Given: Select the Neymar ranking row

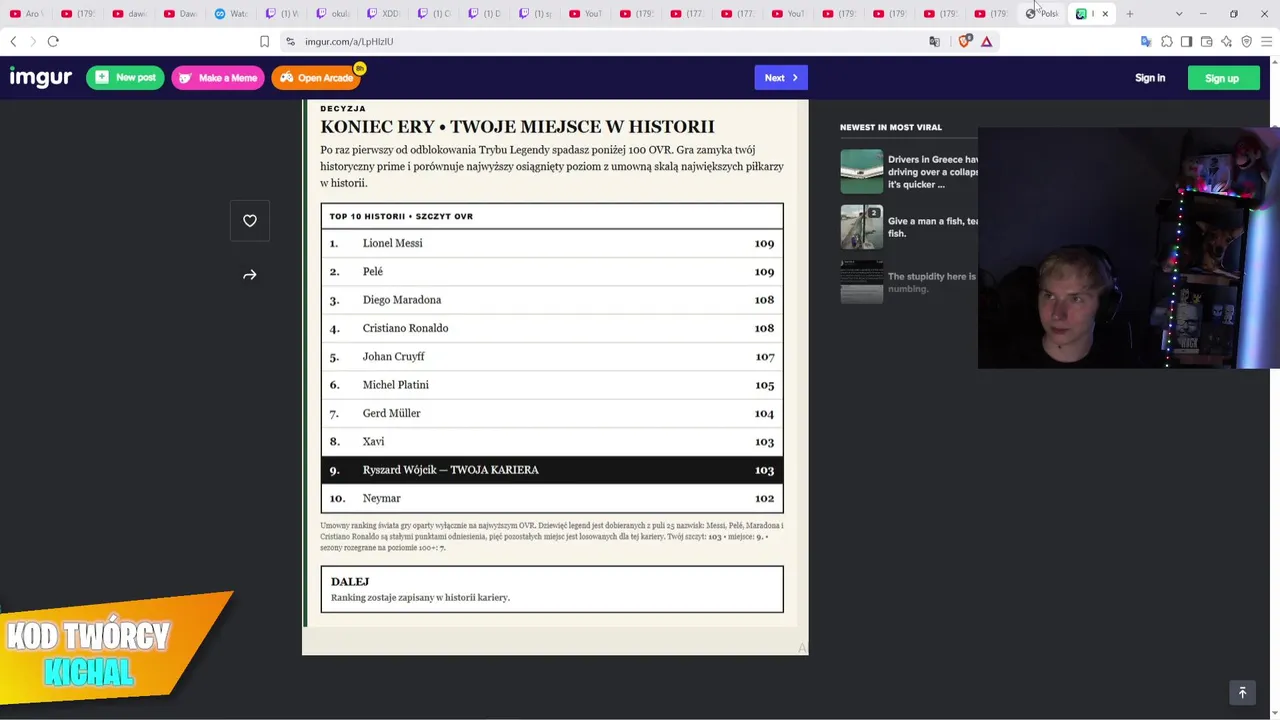Looking at the screenshot, I should (552, 498).
